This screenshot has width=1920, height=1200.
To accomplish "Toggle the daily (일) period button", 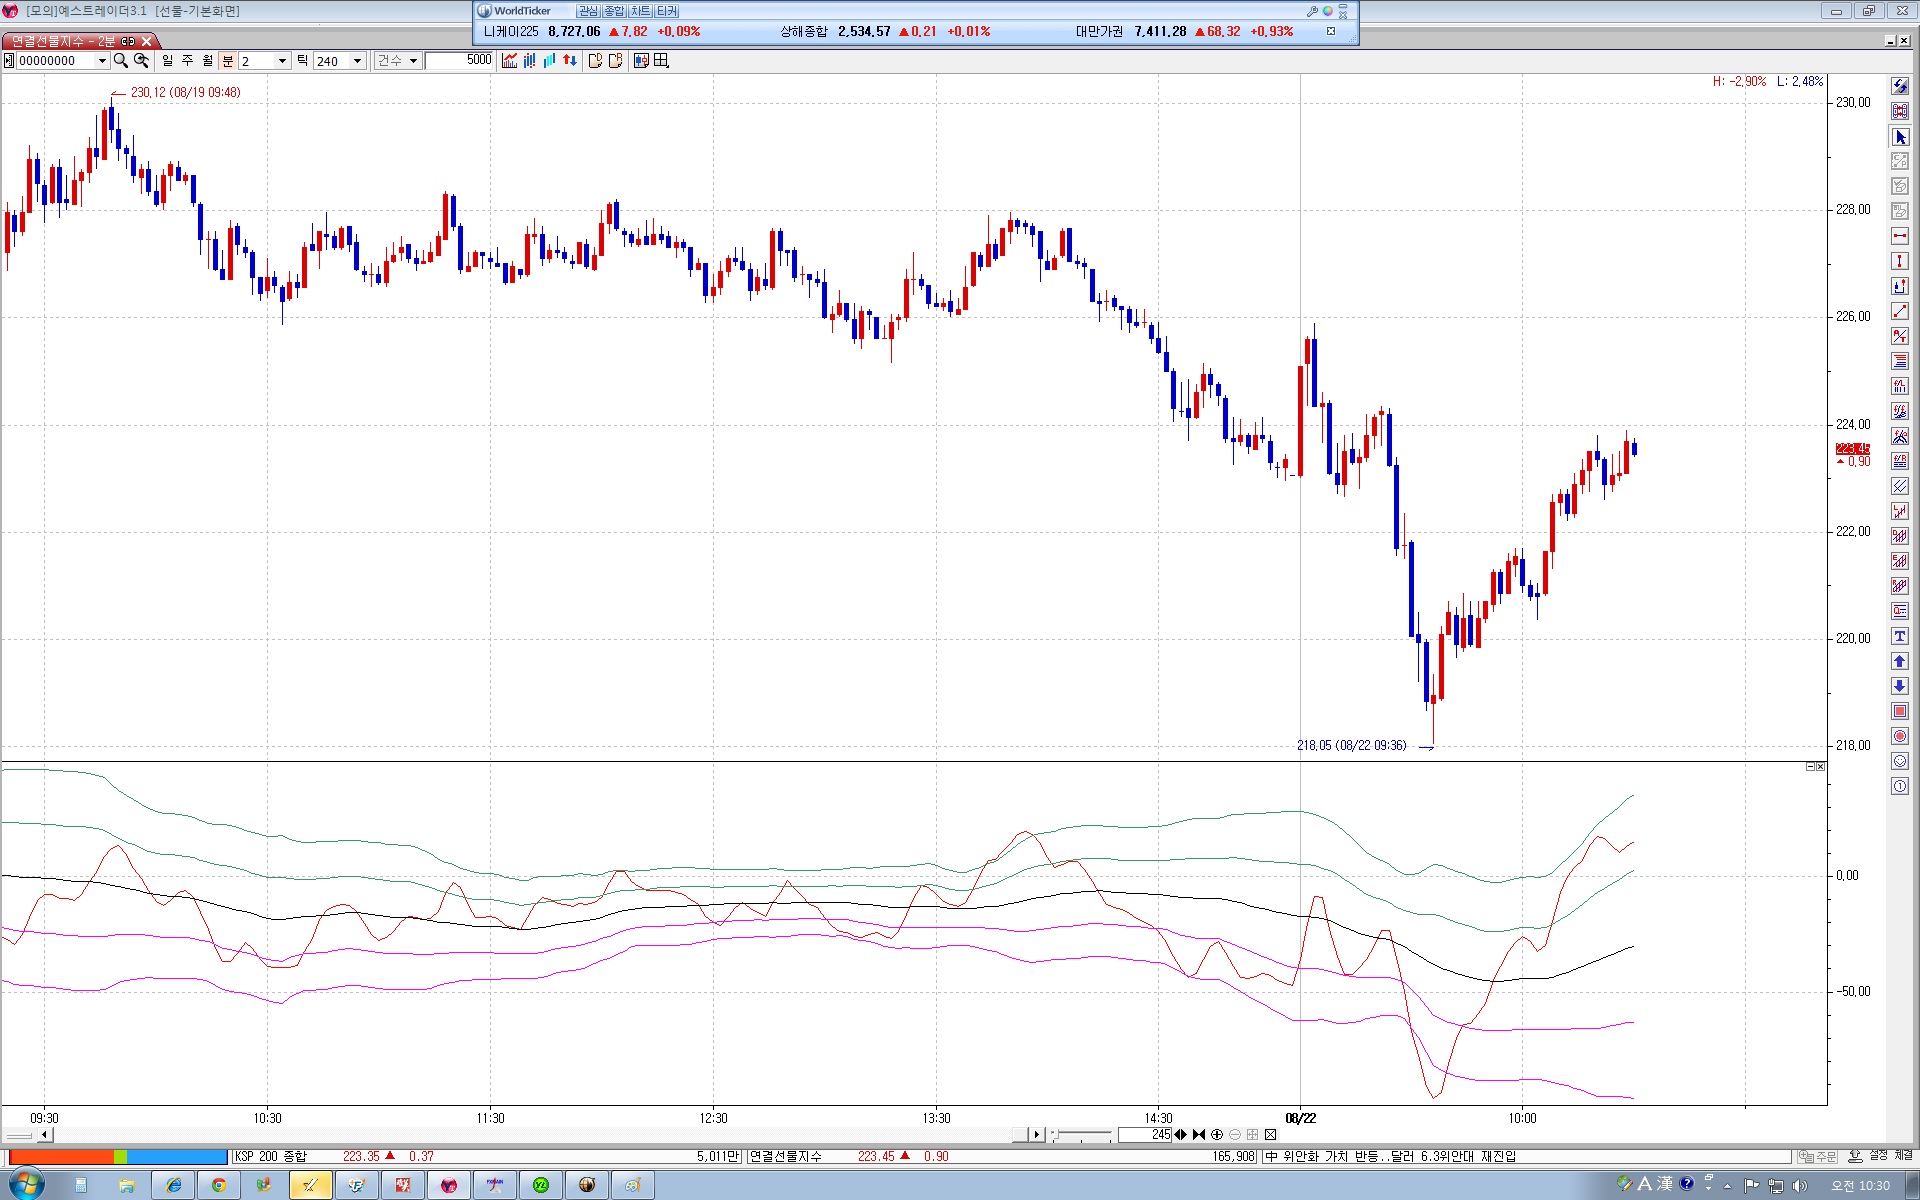I will click(167, 61).
